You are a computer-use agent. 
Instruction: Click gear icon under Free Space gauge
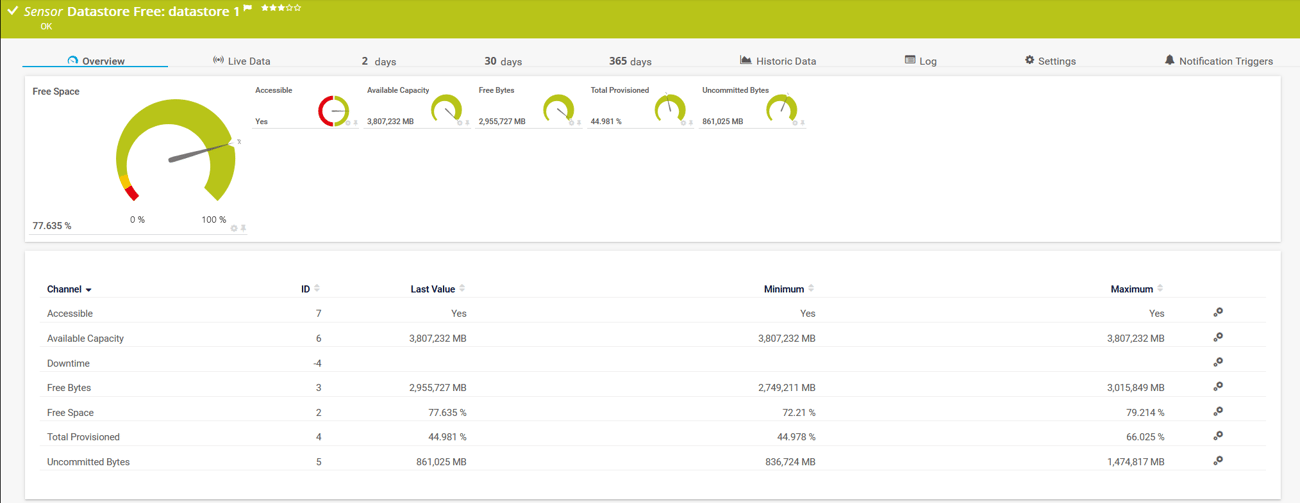pyautogui.click(x=234, y=228)
